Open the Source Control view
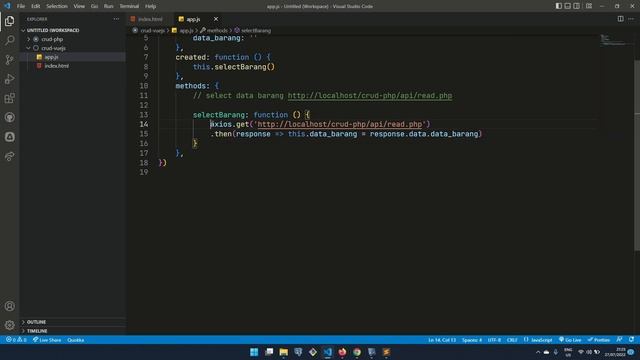The height and width of the screenshot is (360, 640). click(x=9, y=60)
